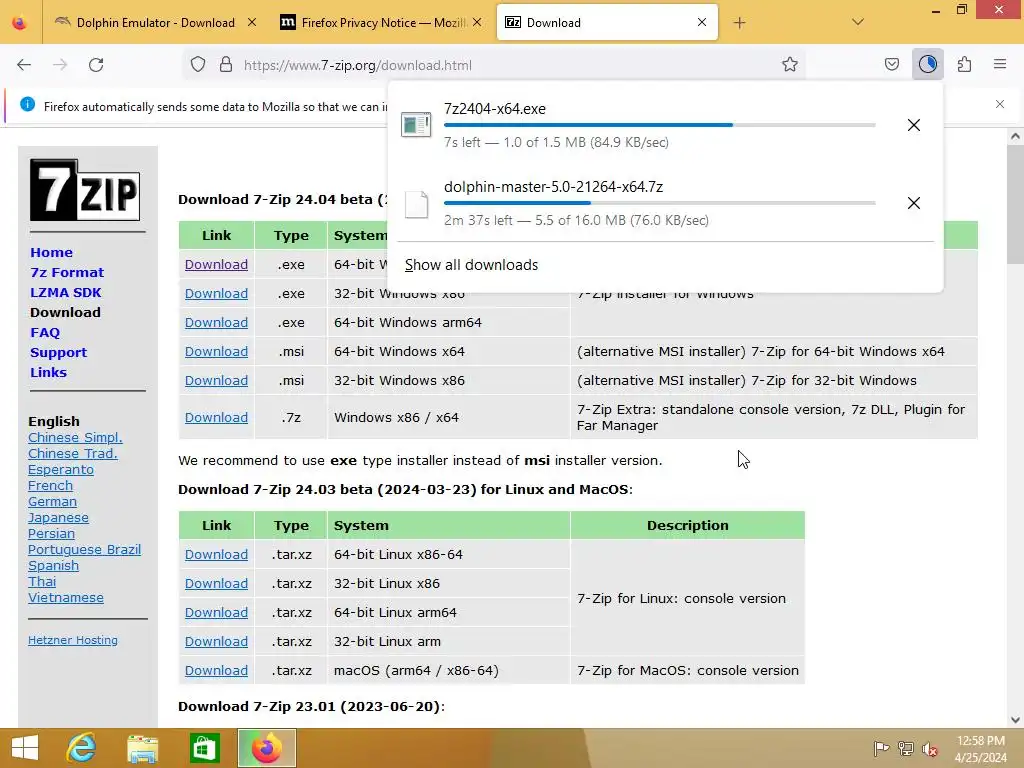This screenshot has height=768, width=1024.
Task: Open the FAQ sidebar link
Action: click(x=45, y=332)
